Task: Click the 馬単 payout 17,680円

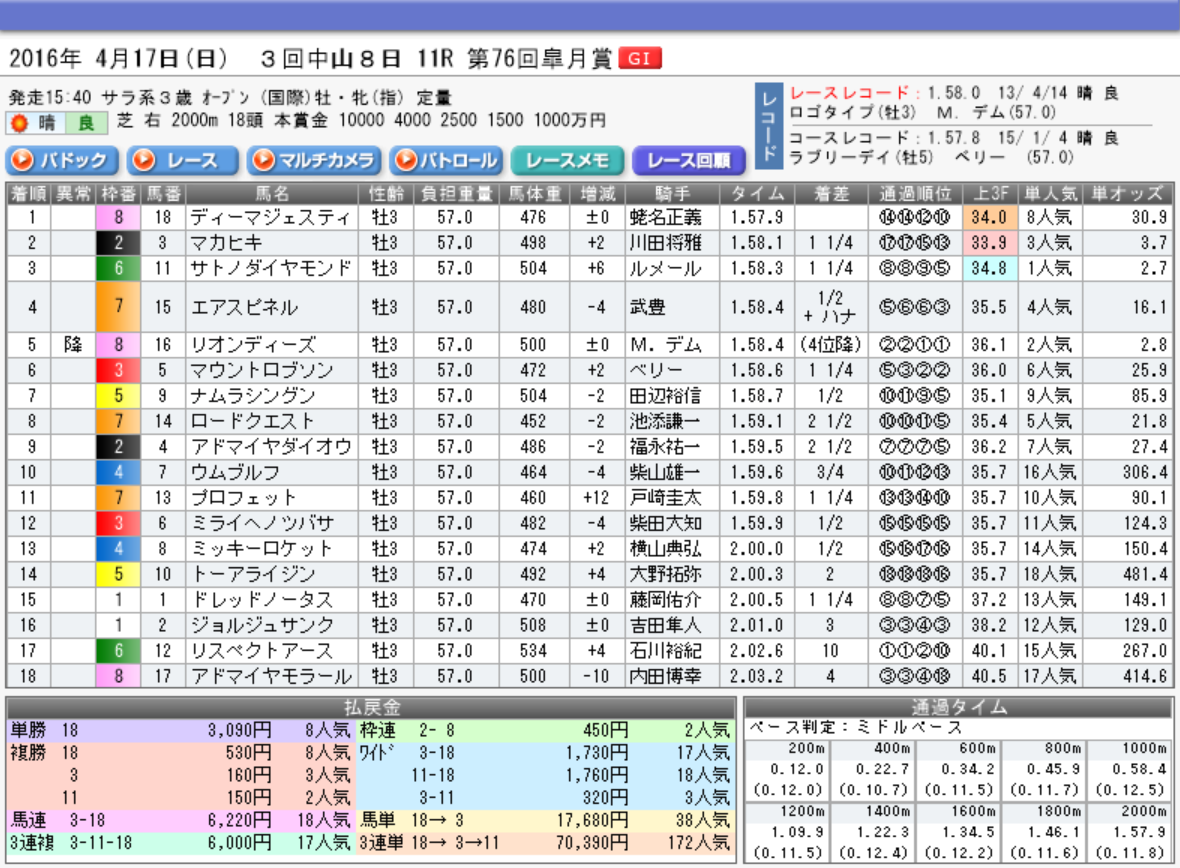Action: pos(592,821)
